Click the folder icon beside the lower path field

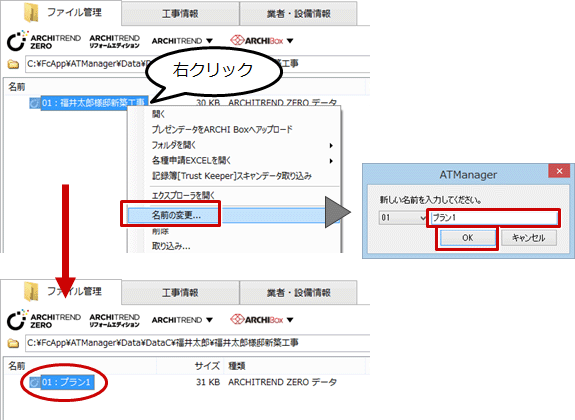click(x=14, y=343)
